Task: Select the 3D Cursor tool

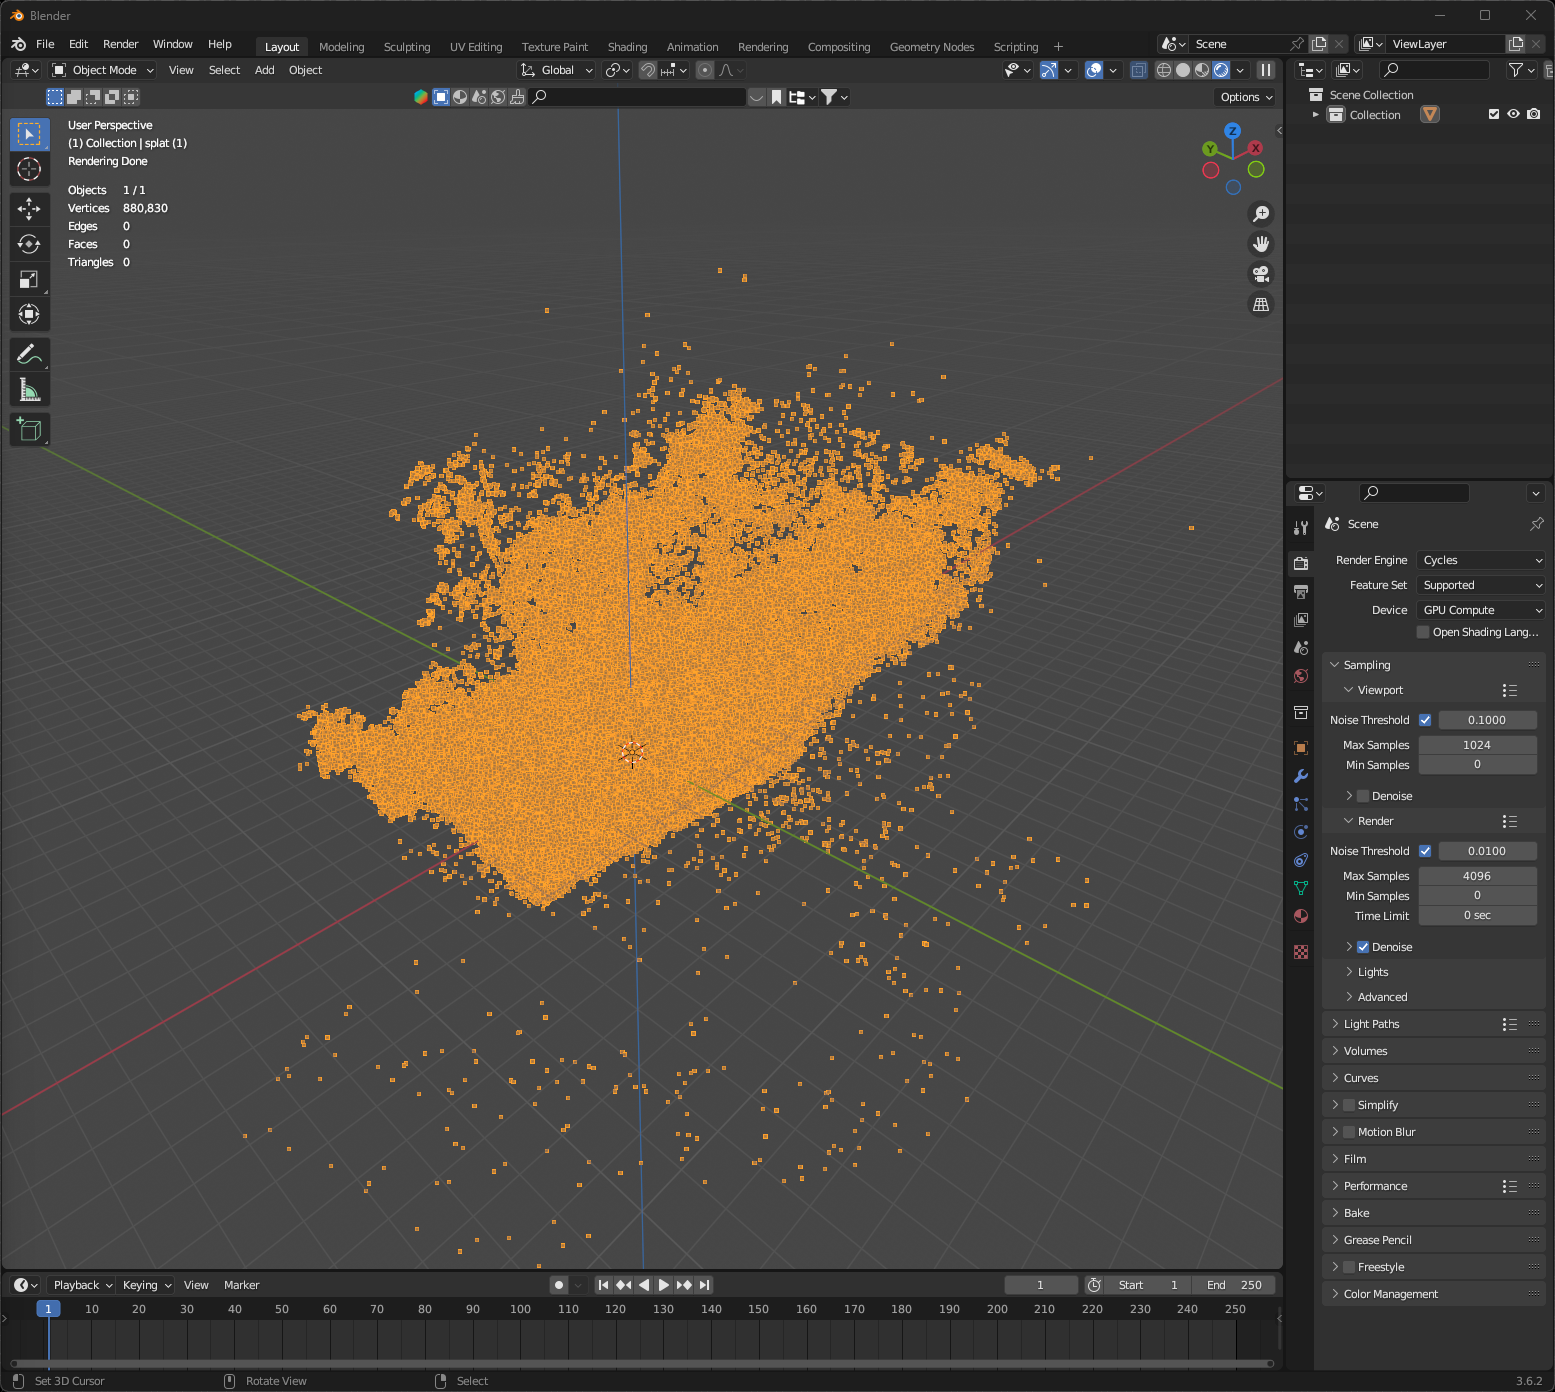Action: click(x=29, y=169)
